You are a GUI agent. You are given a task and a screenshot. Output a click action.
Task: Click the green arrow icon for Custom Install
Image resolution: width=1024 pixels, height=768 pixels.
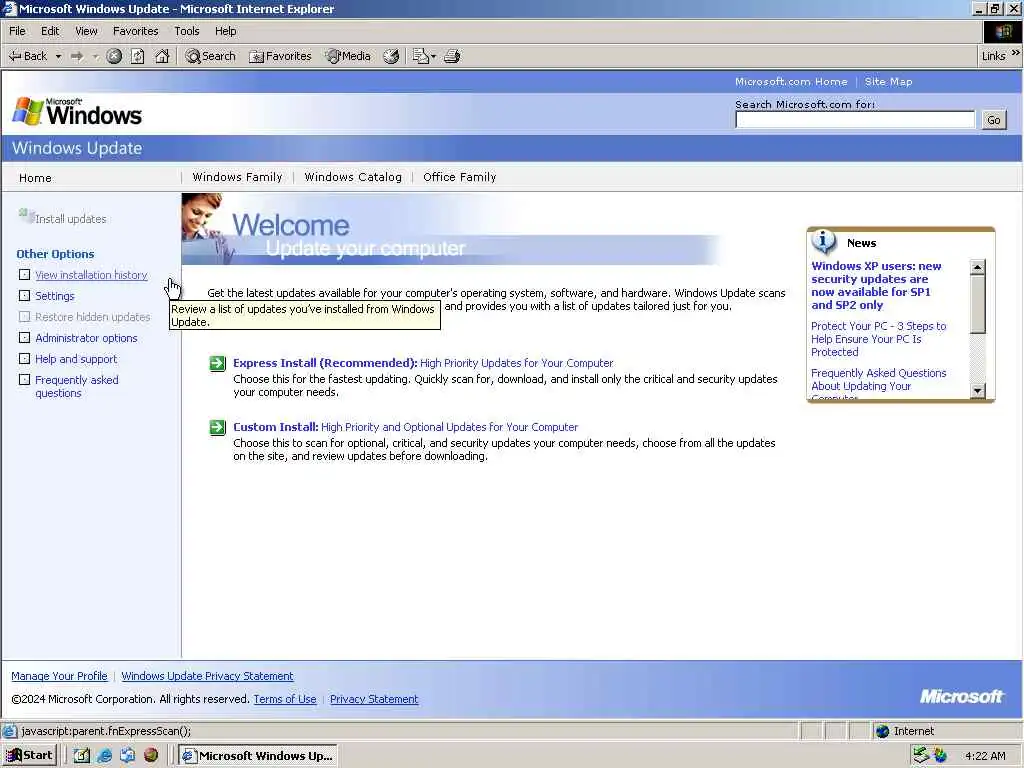tap(217, 427)
